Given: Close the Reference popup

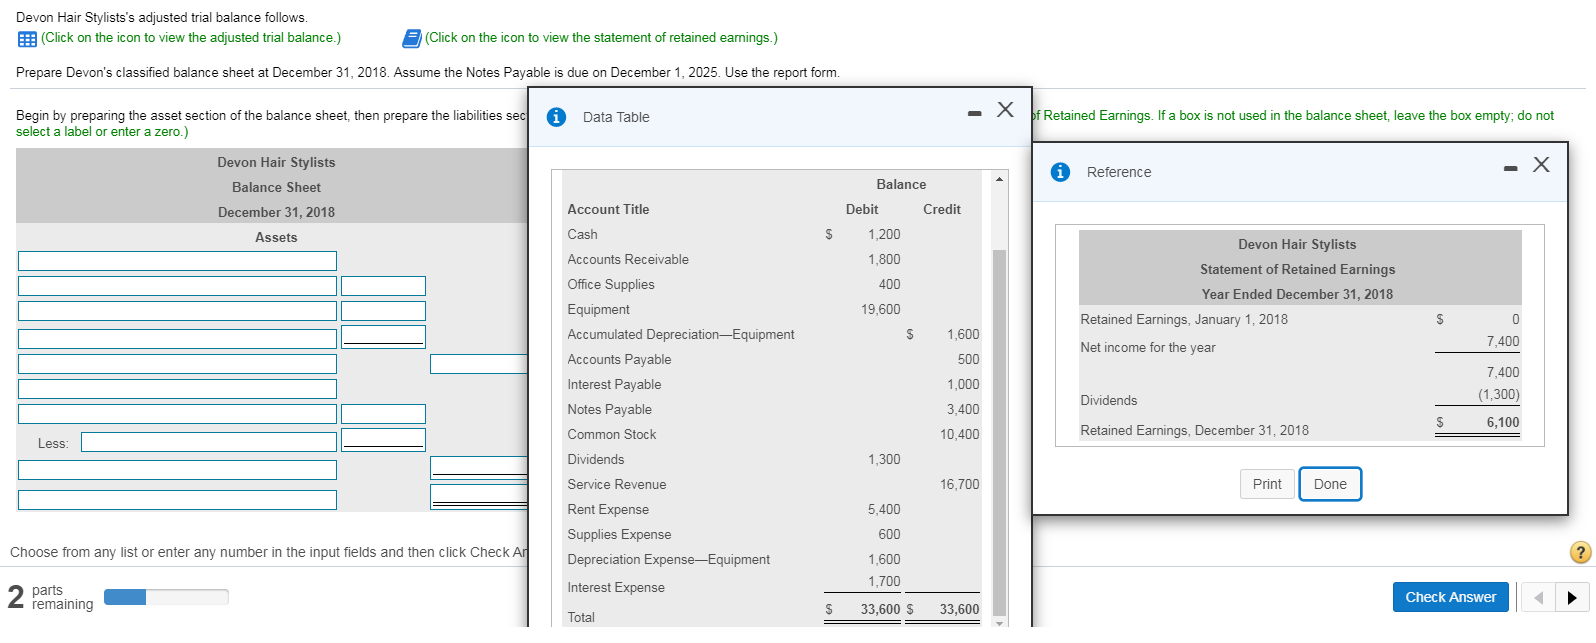Looking at the screenshot, I should coord(1541,164).
